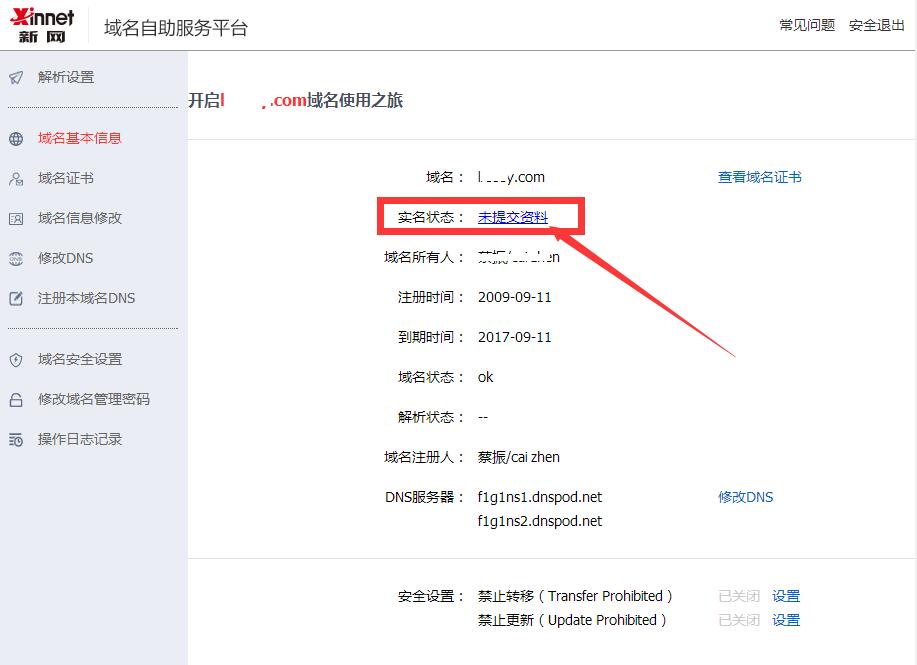The width and height of the screenshot is (917, 665).
Task: Click 已关闭 status for 禁止转移
Action: (x=739, y=596)
